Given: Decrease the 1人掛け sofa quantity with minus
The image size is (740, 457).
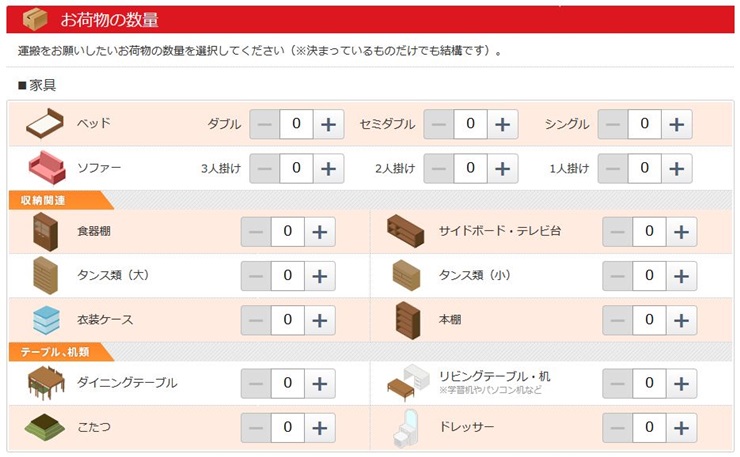Looking at the screenshot, I should coord(613,169).
